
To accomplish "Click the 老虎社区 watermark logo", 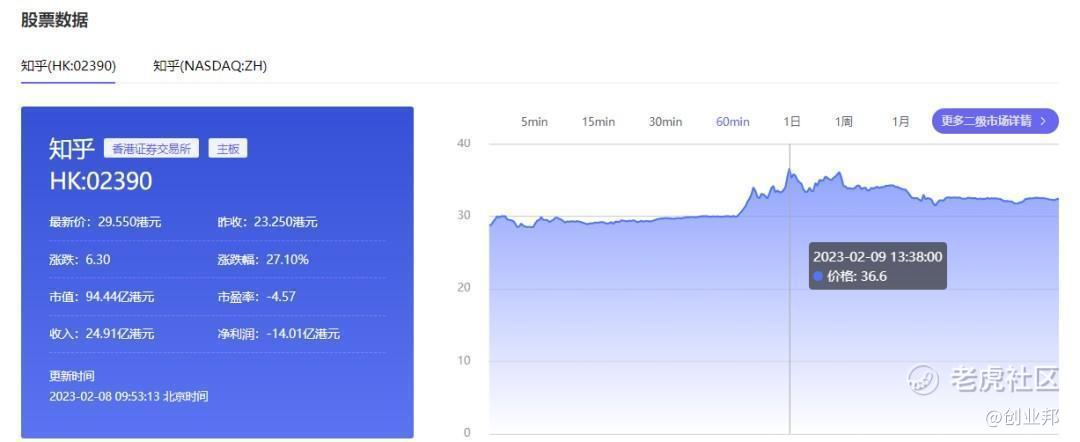I will click(923, 378).
